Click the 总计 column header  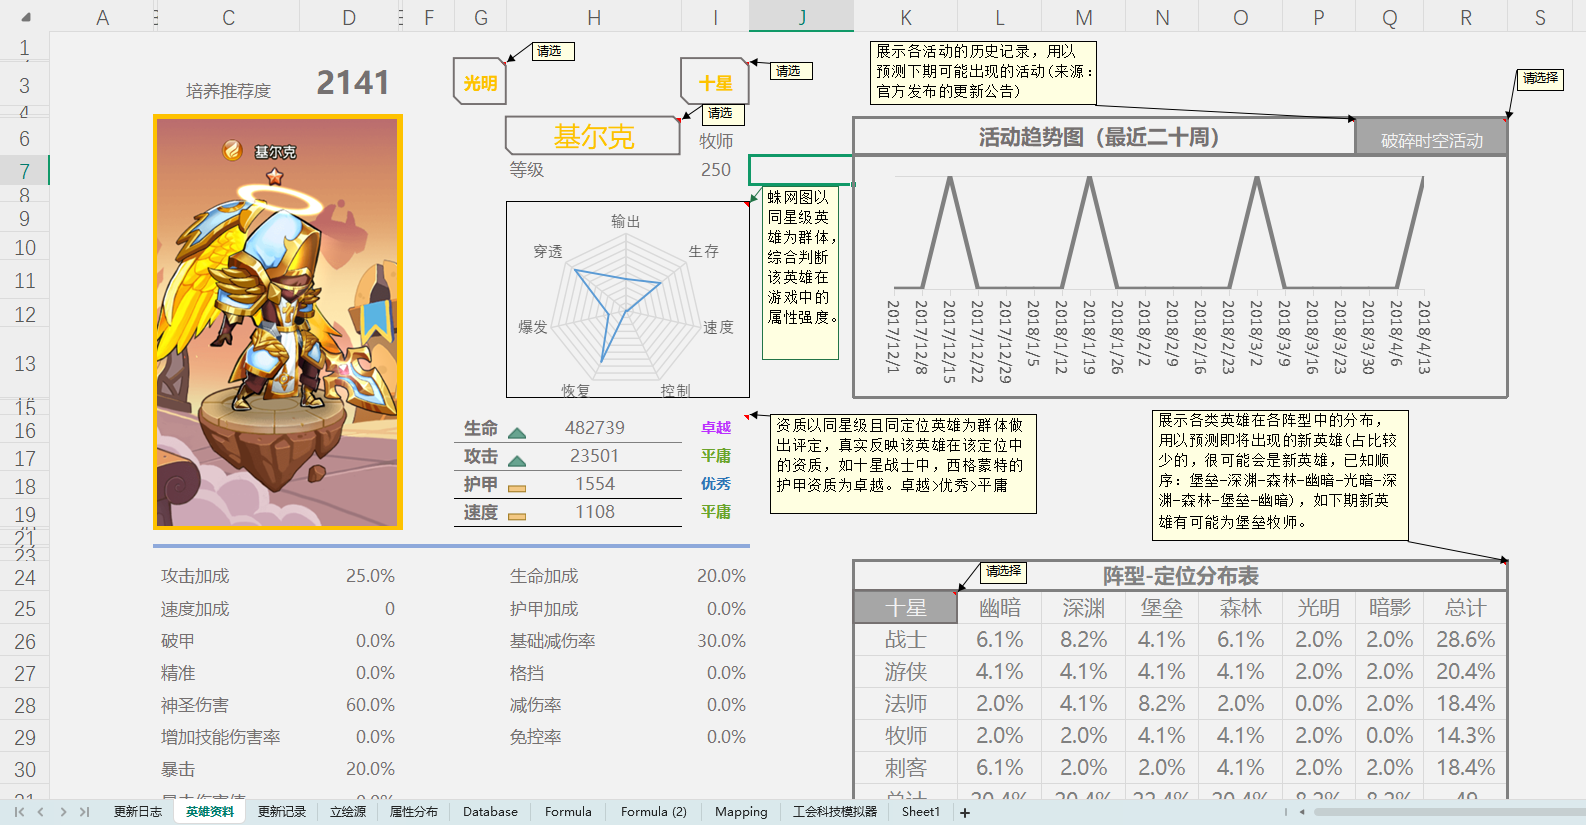1466,608
